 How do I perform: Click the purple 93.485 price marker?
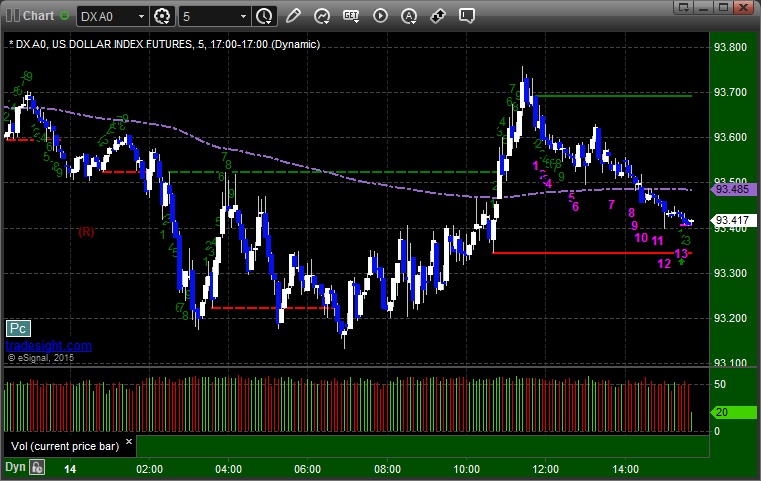pyautogui.click(x=734, y=189)
